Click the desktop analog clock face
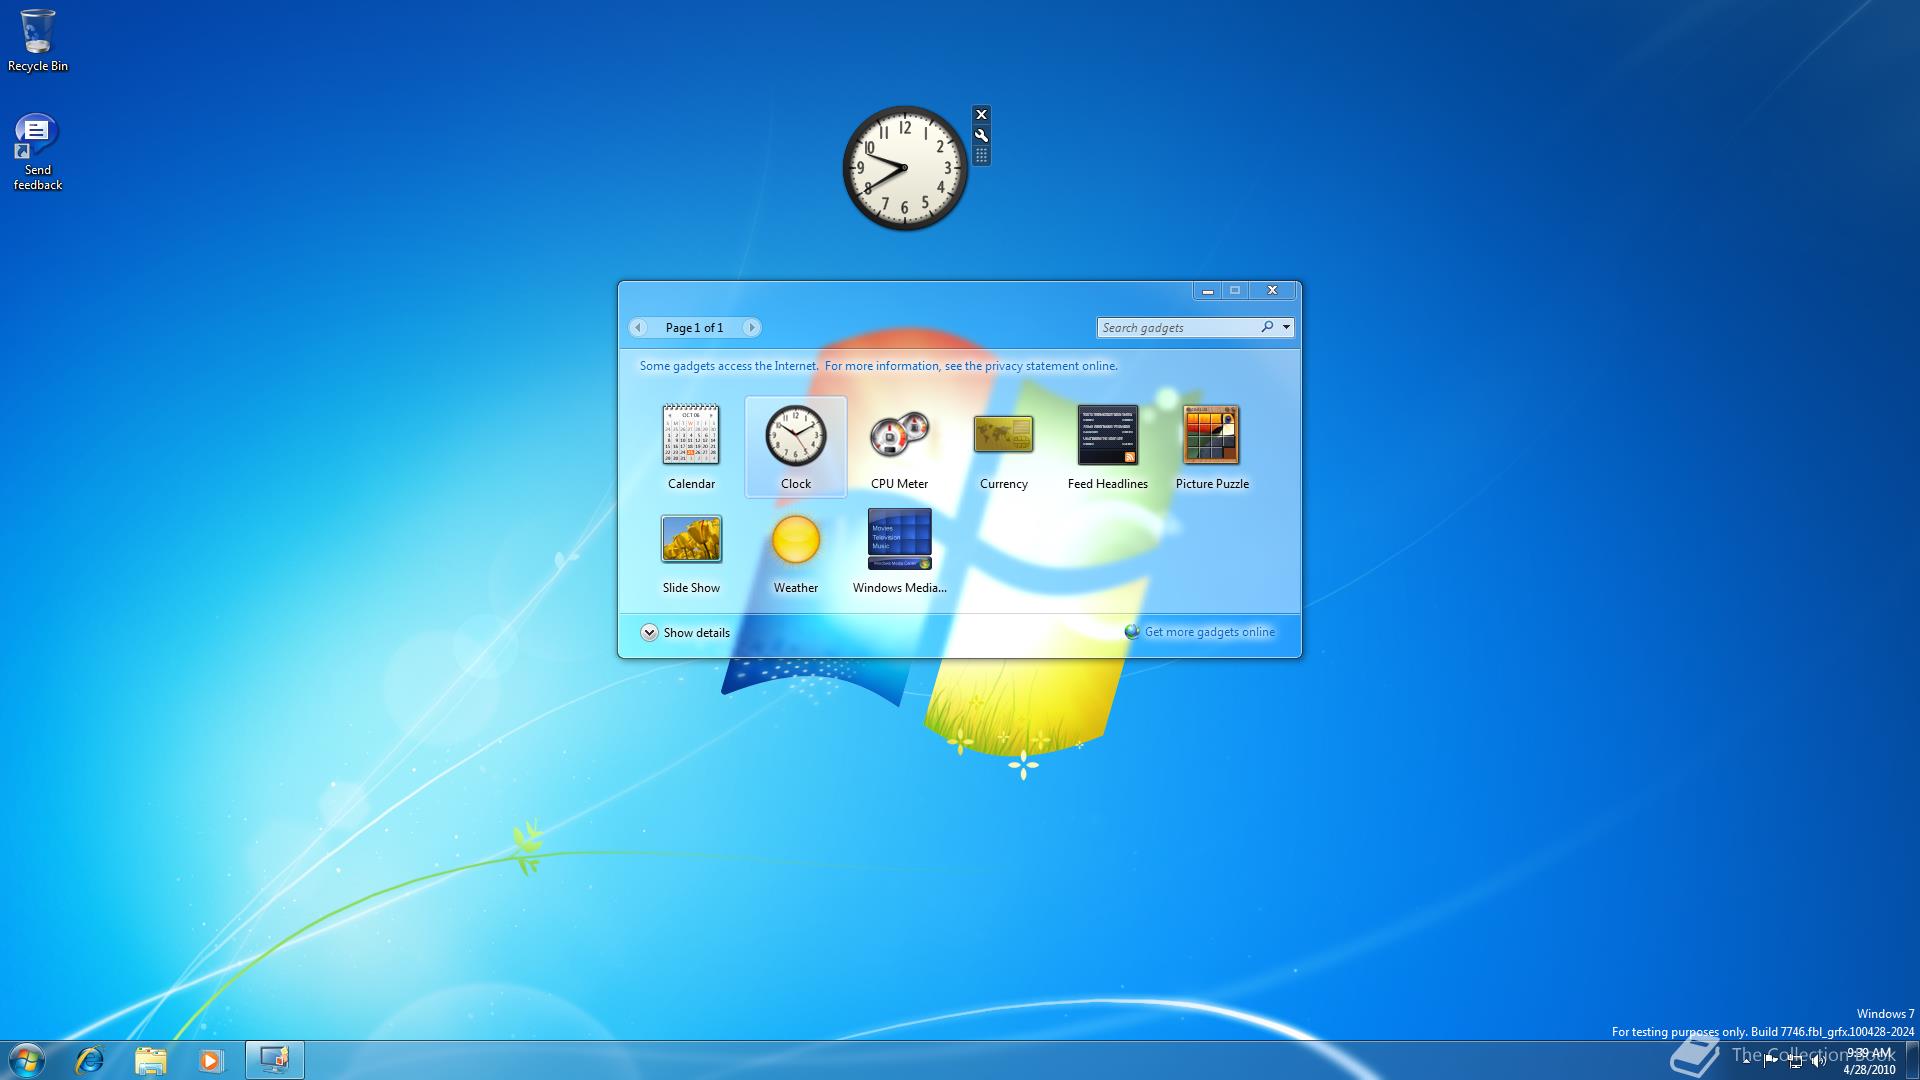1920x1080 pixels. (x=905, y=168)
